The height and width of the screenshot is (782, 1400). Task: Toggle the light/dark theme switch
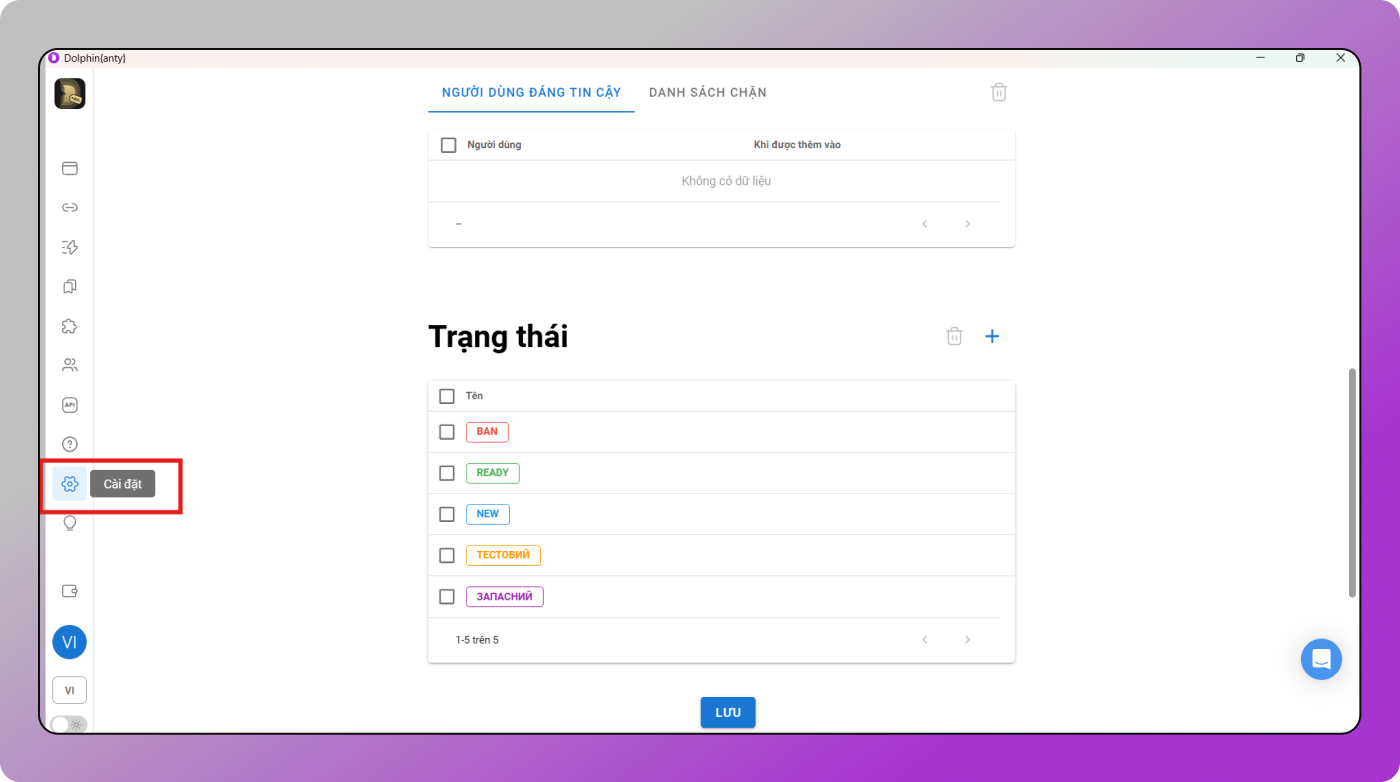68,724
